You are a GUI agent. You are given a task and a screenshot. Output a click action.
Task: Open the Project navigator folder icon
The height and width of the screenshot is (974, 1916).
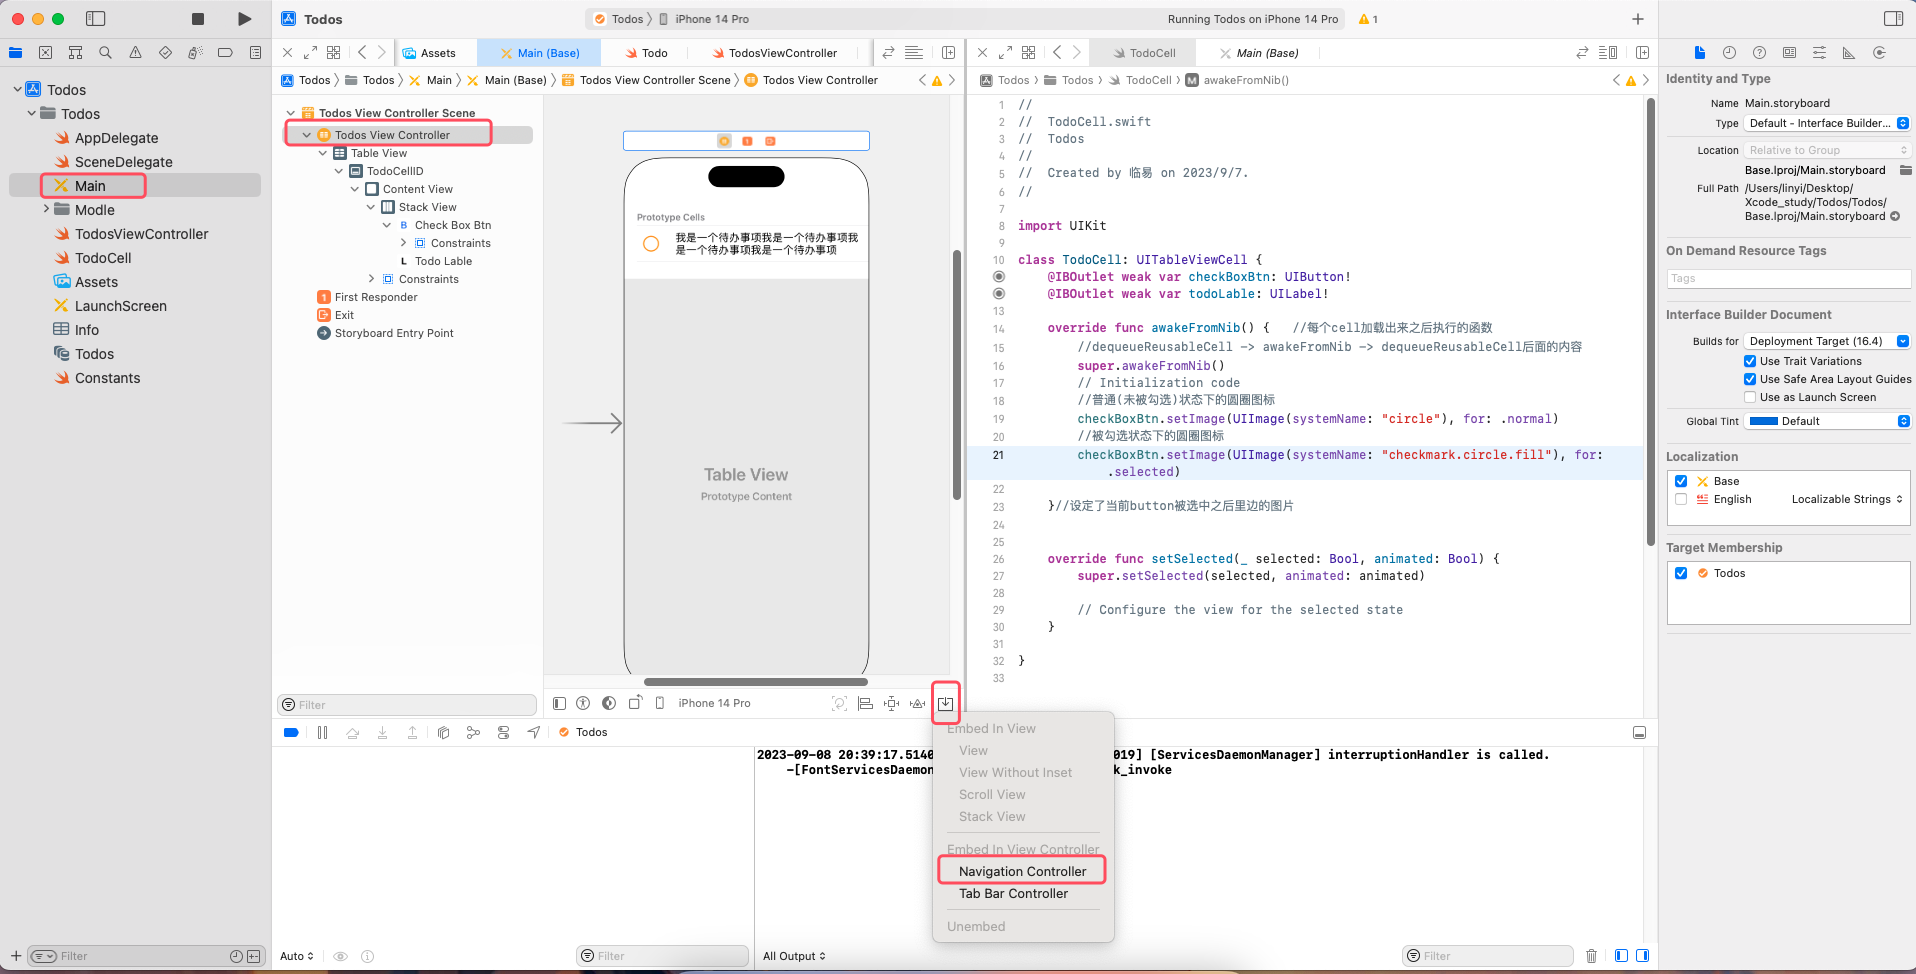point(16,52)
